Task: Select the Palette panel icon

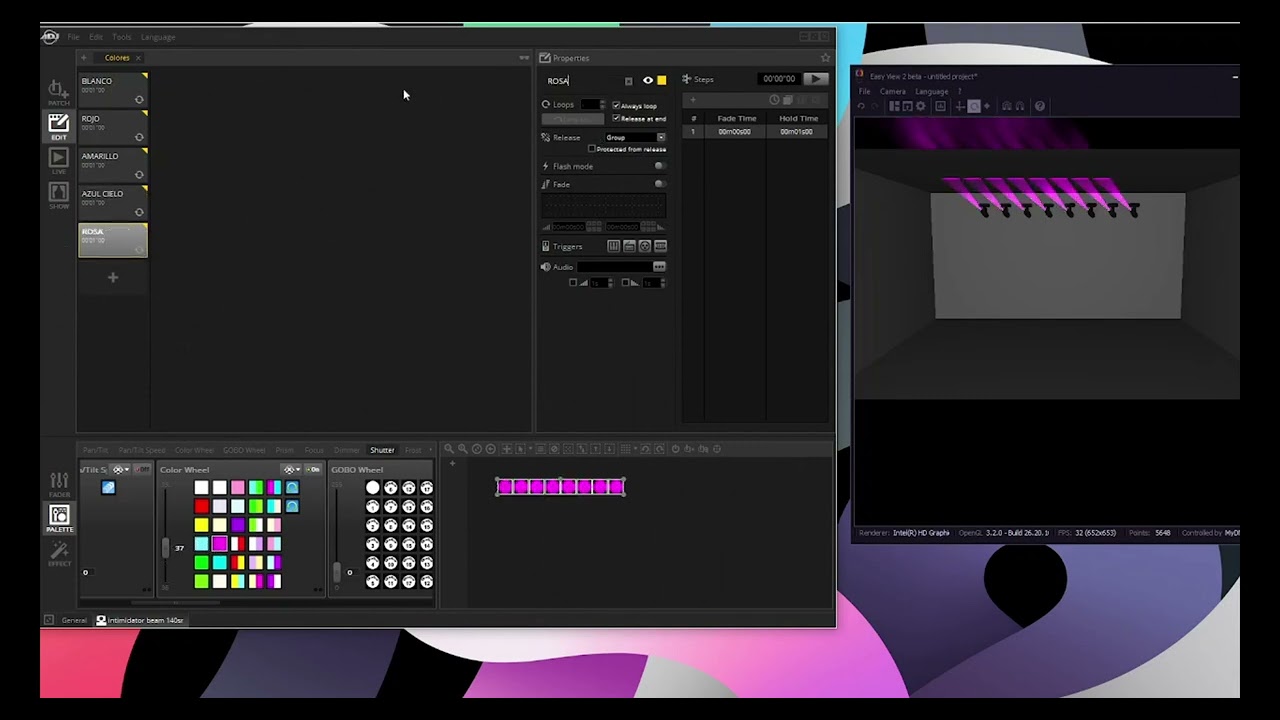Action: [59, 519]
